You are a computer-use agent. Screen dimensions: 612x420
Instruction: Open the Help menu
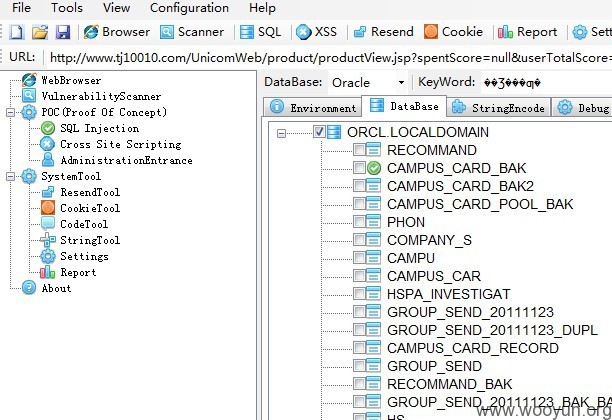262,8
